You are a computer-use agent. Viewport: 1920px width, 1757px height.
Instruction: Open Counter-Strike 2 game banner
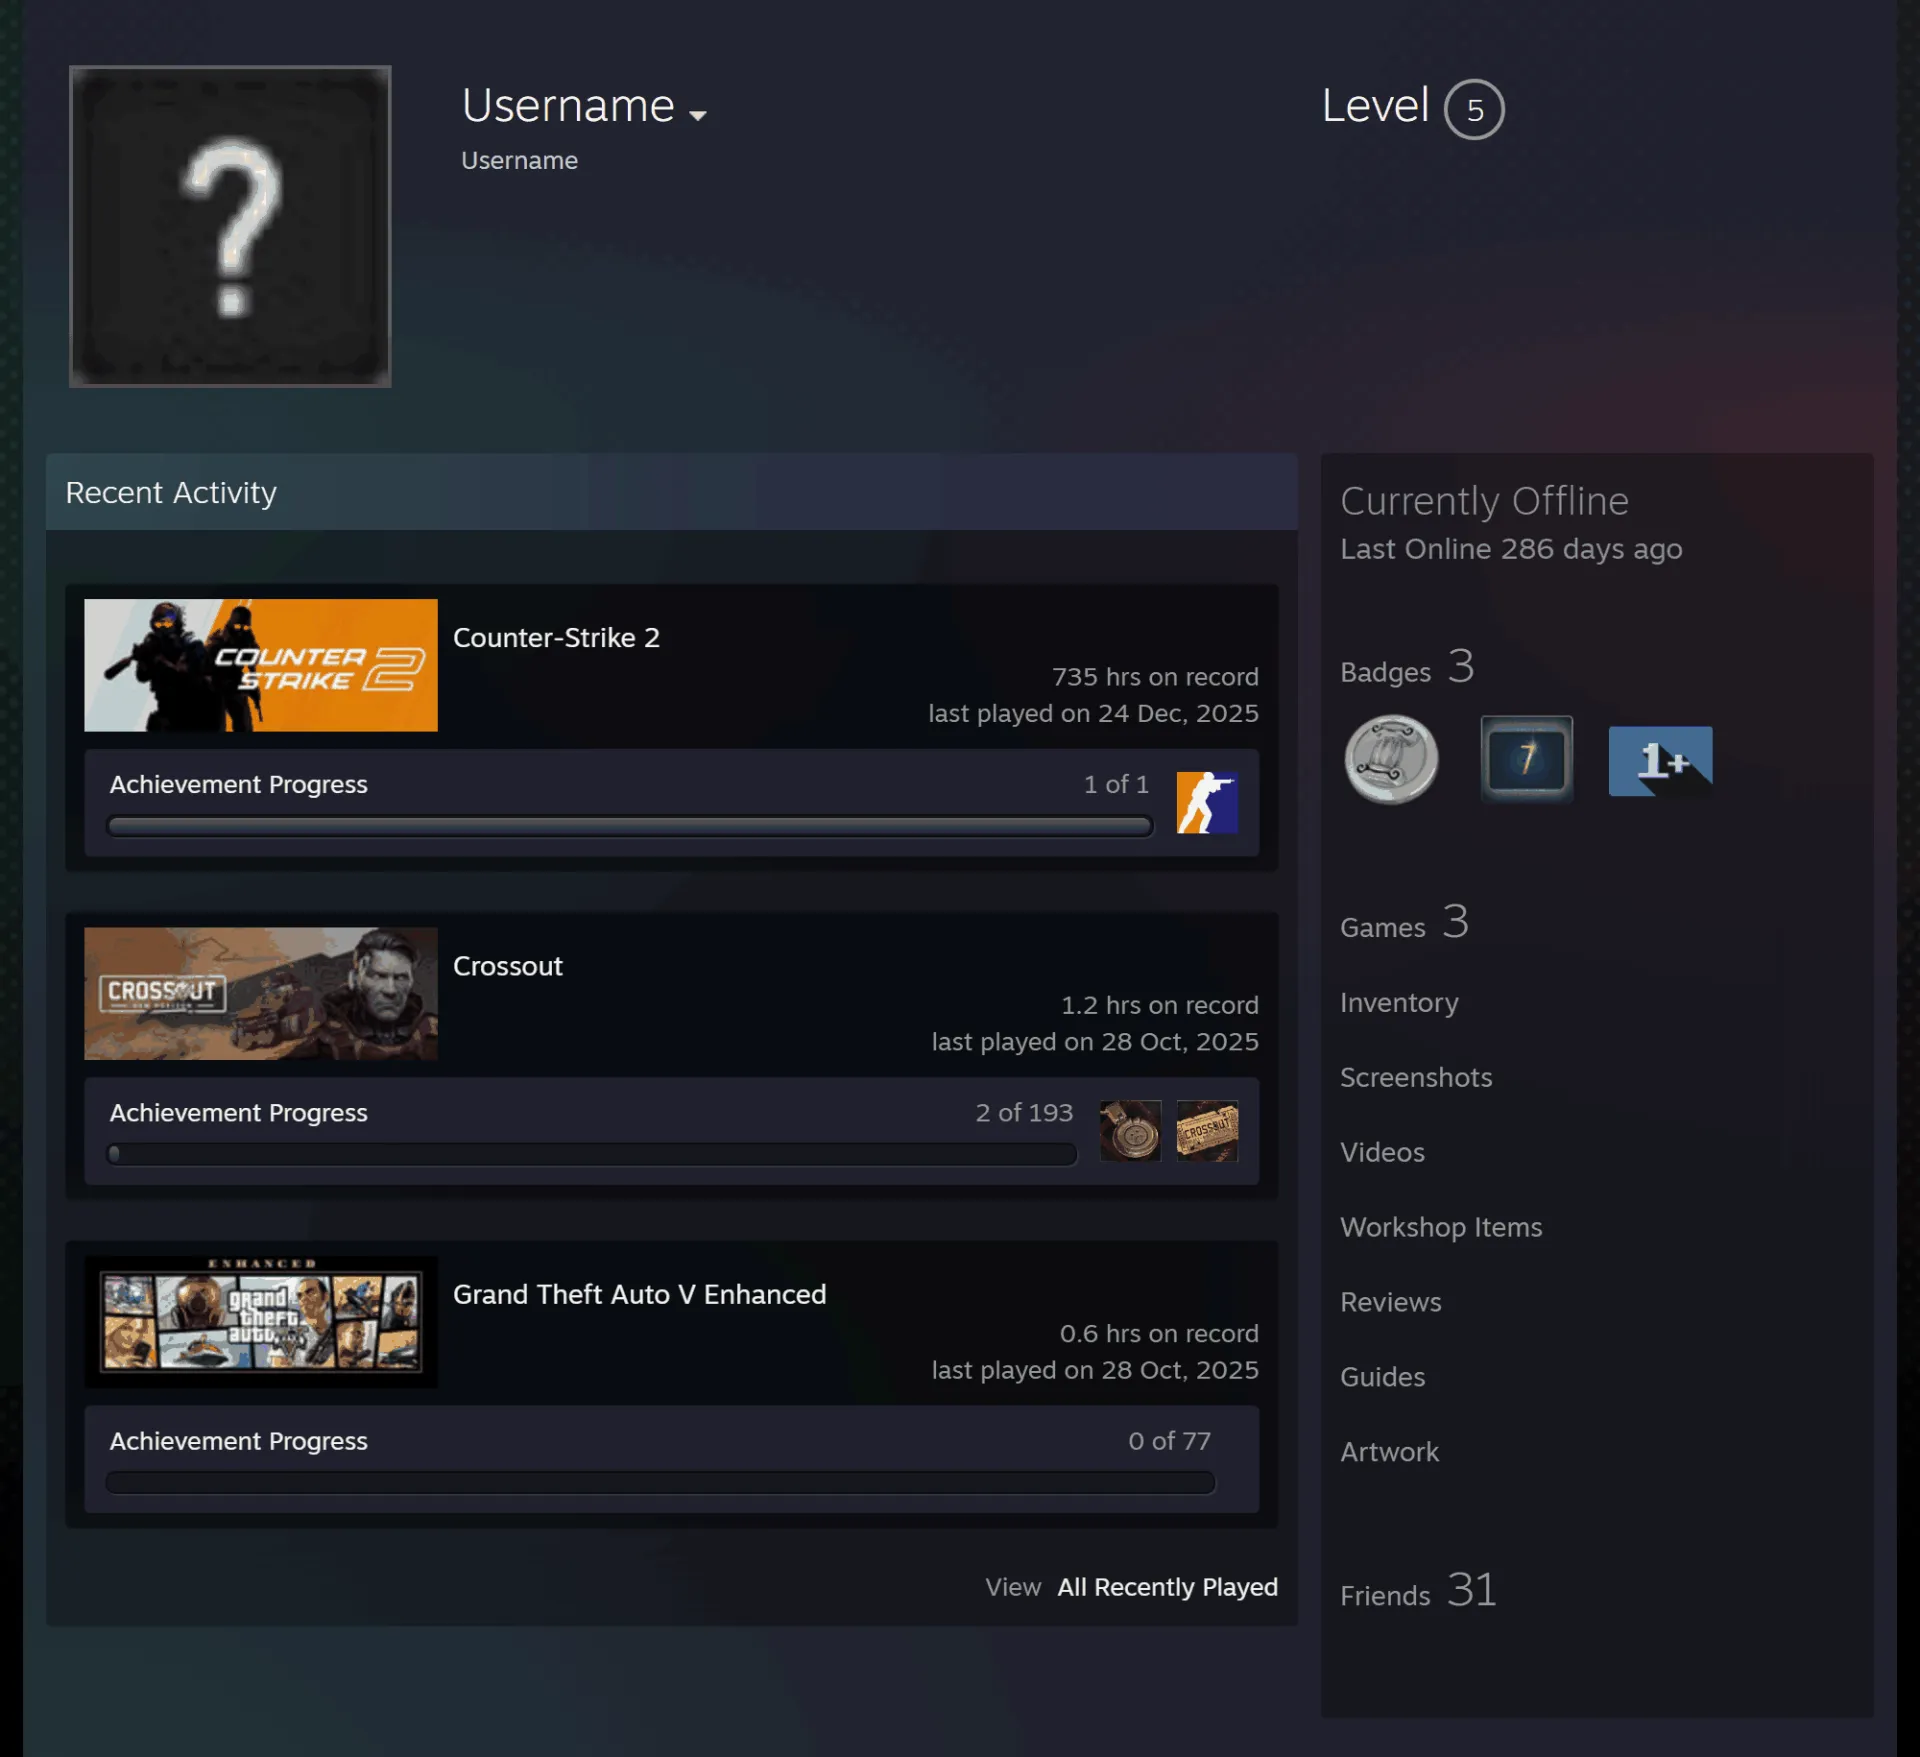261,665
